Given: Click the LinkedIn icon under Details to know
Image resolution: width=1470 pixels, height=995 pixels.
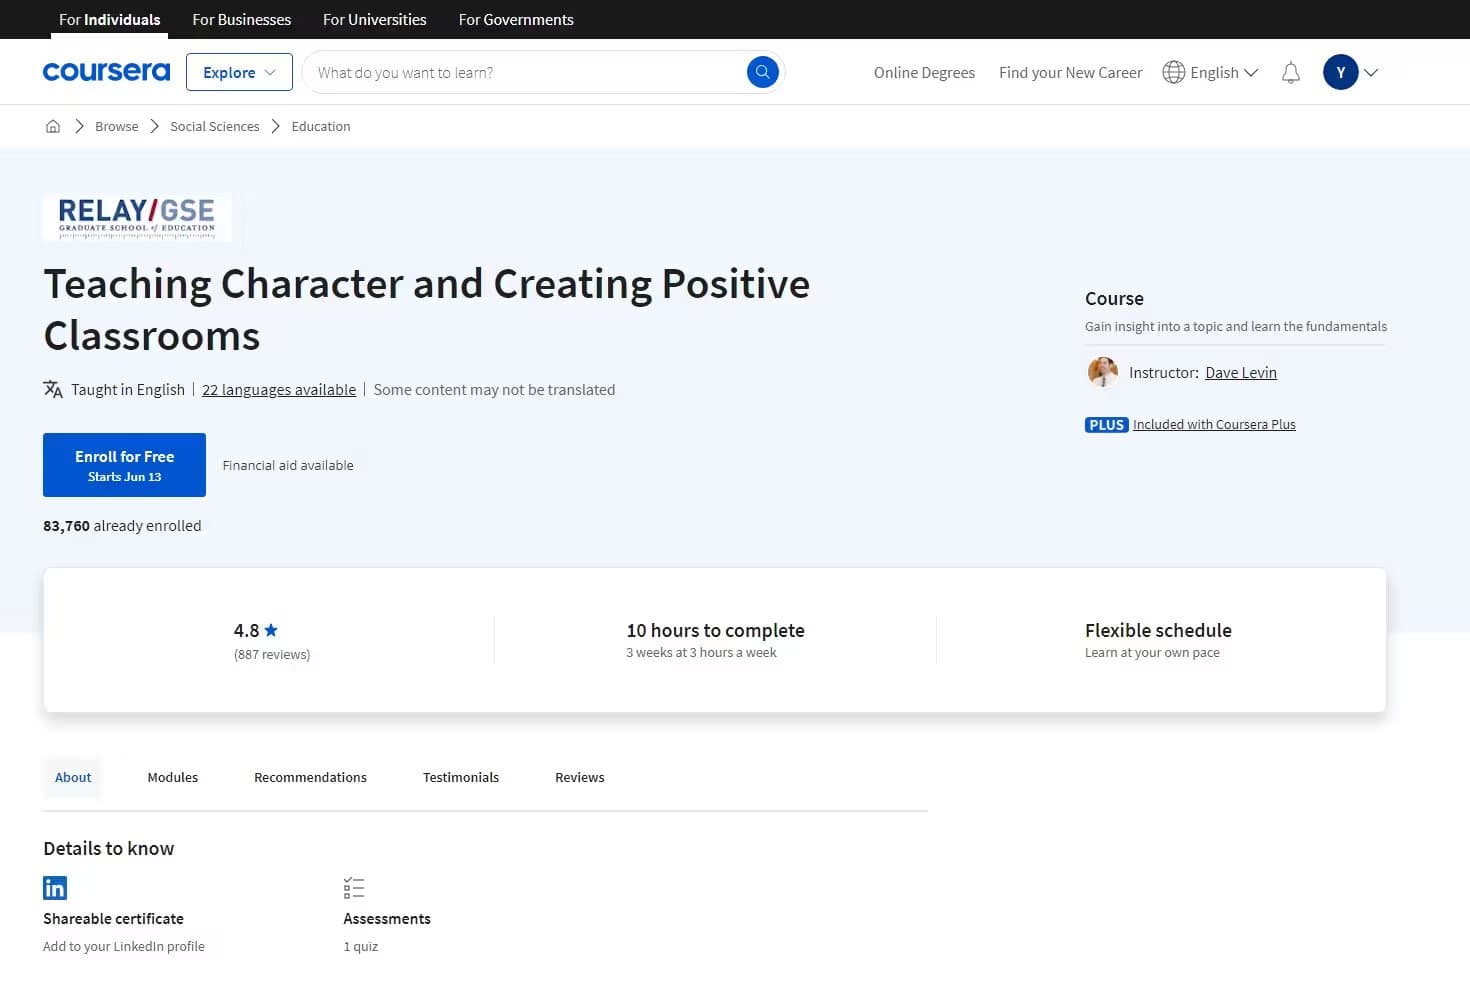Looking at the screenshot, I should (x=55, y=888).
